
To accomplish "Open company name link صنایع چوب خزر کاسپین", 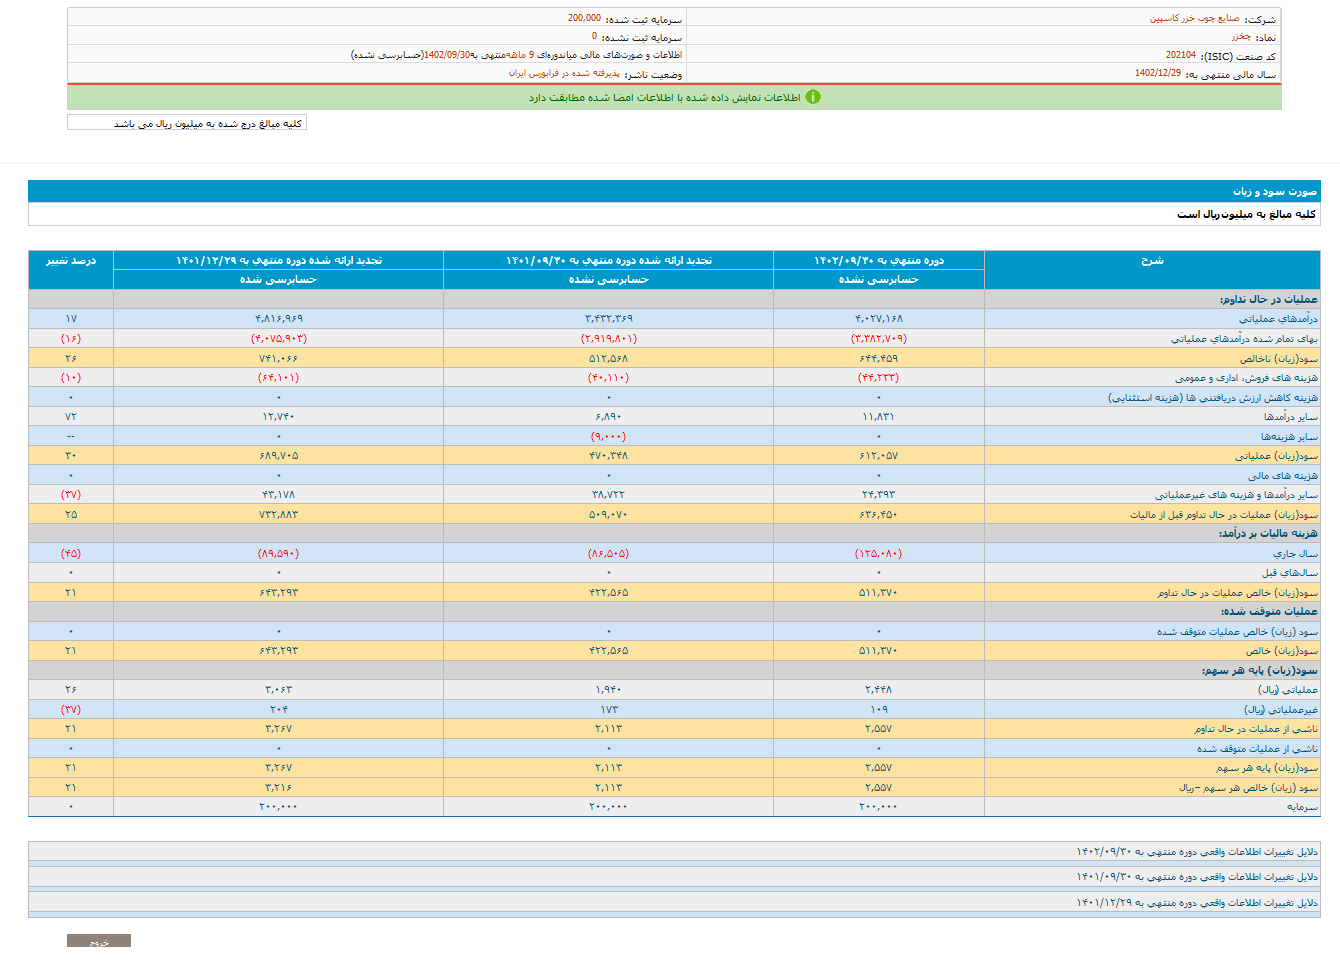I will pyautogui.click(x=1194, y=19).
